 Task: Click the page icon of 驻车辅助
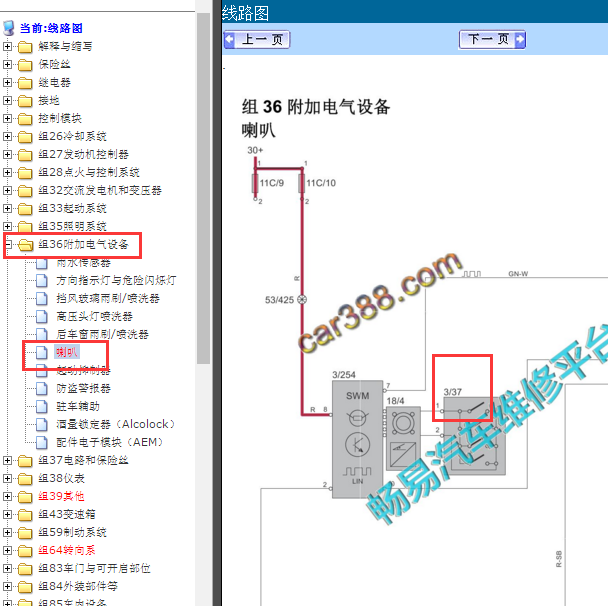point(41,407)
